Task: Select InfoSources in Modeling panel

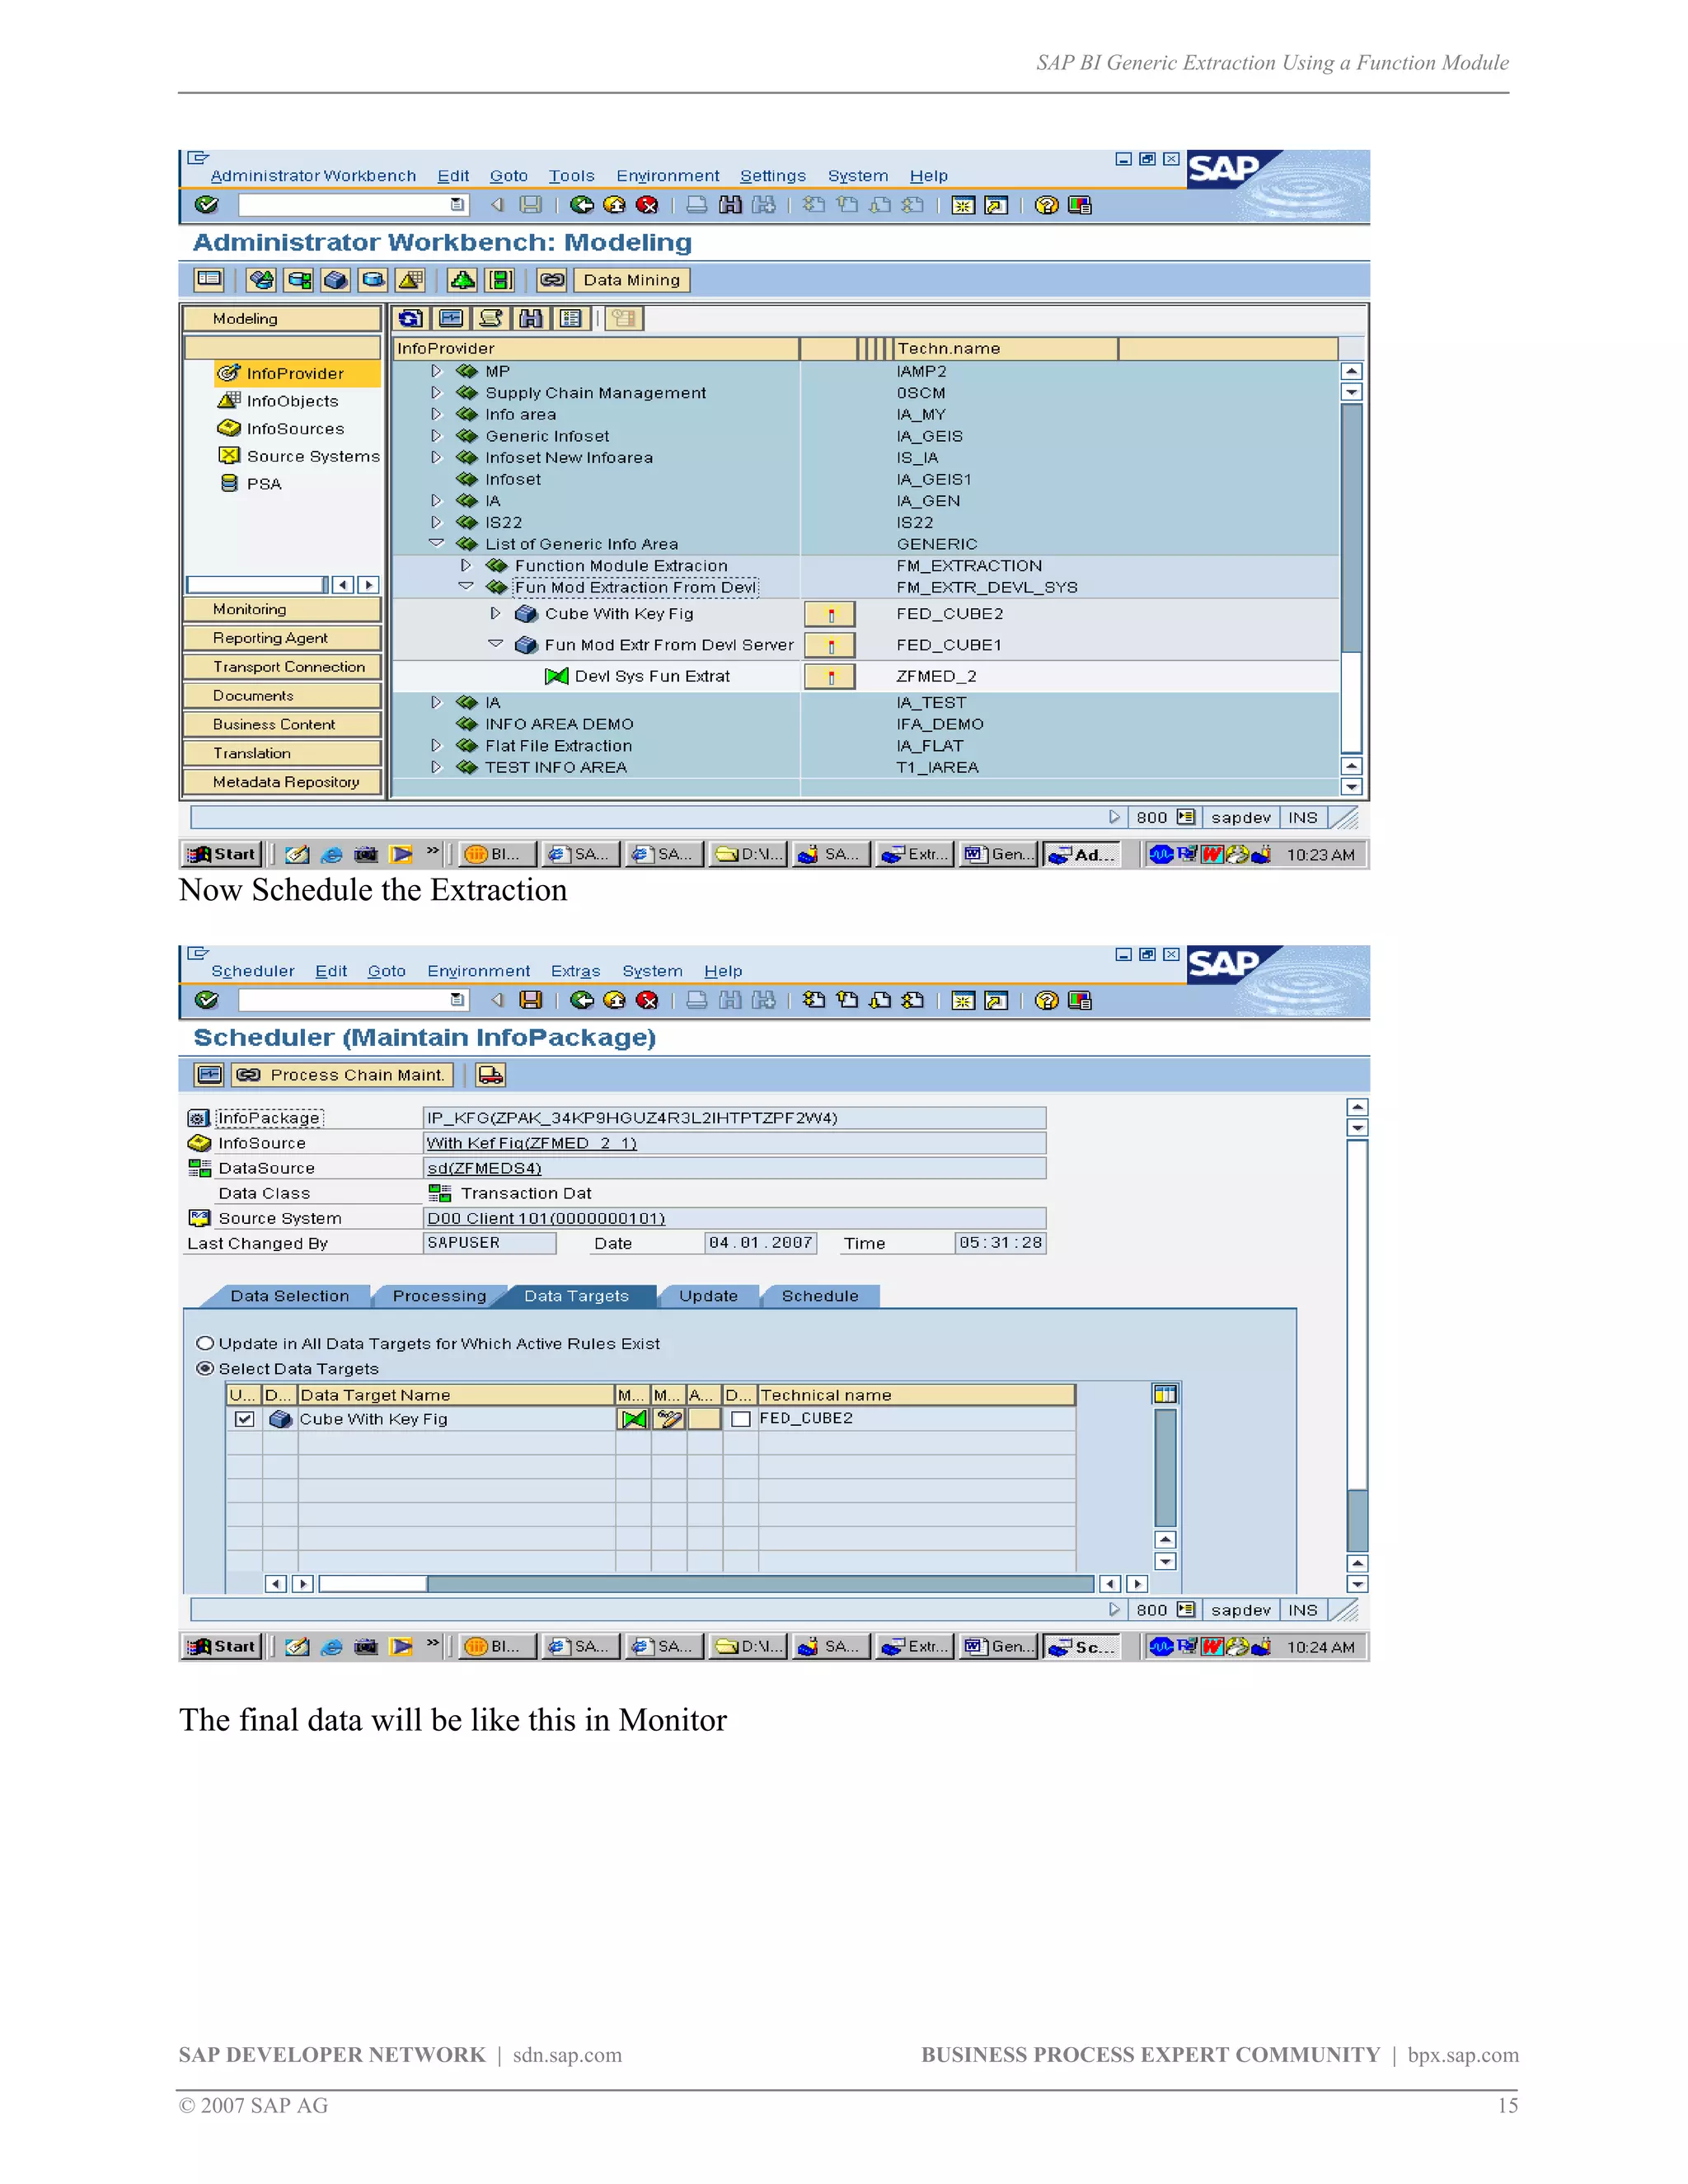Action: coord(295,428)
